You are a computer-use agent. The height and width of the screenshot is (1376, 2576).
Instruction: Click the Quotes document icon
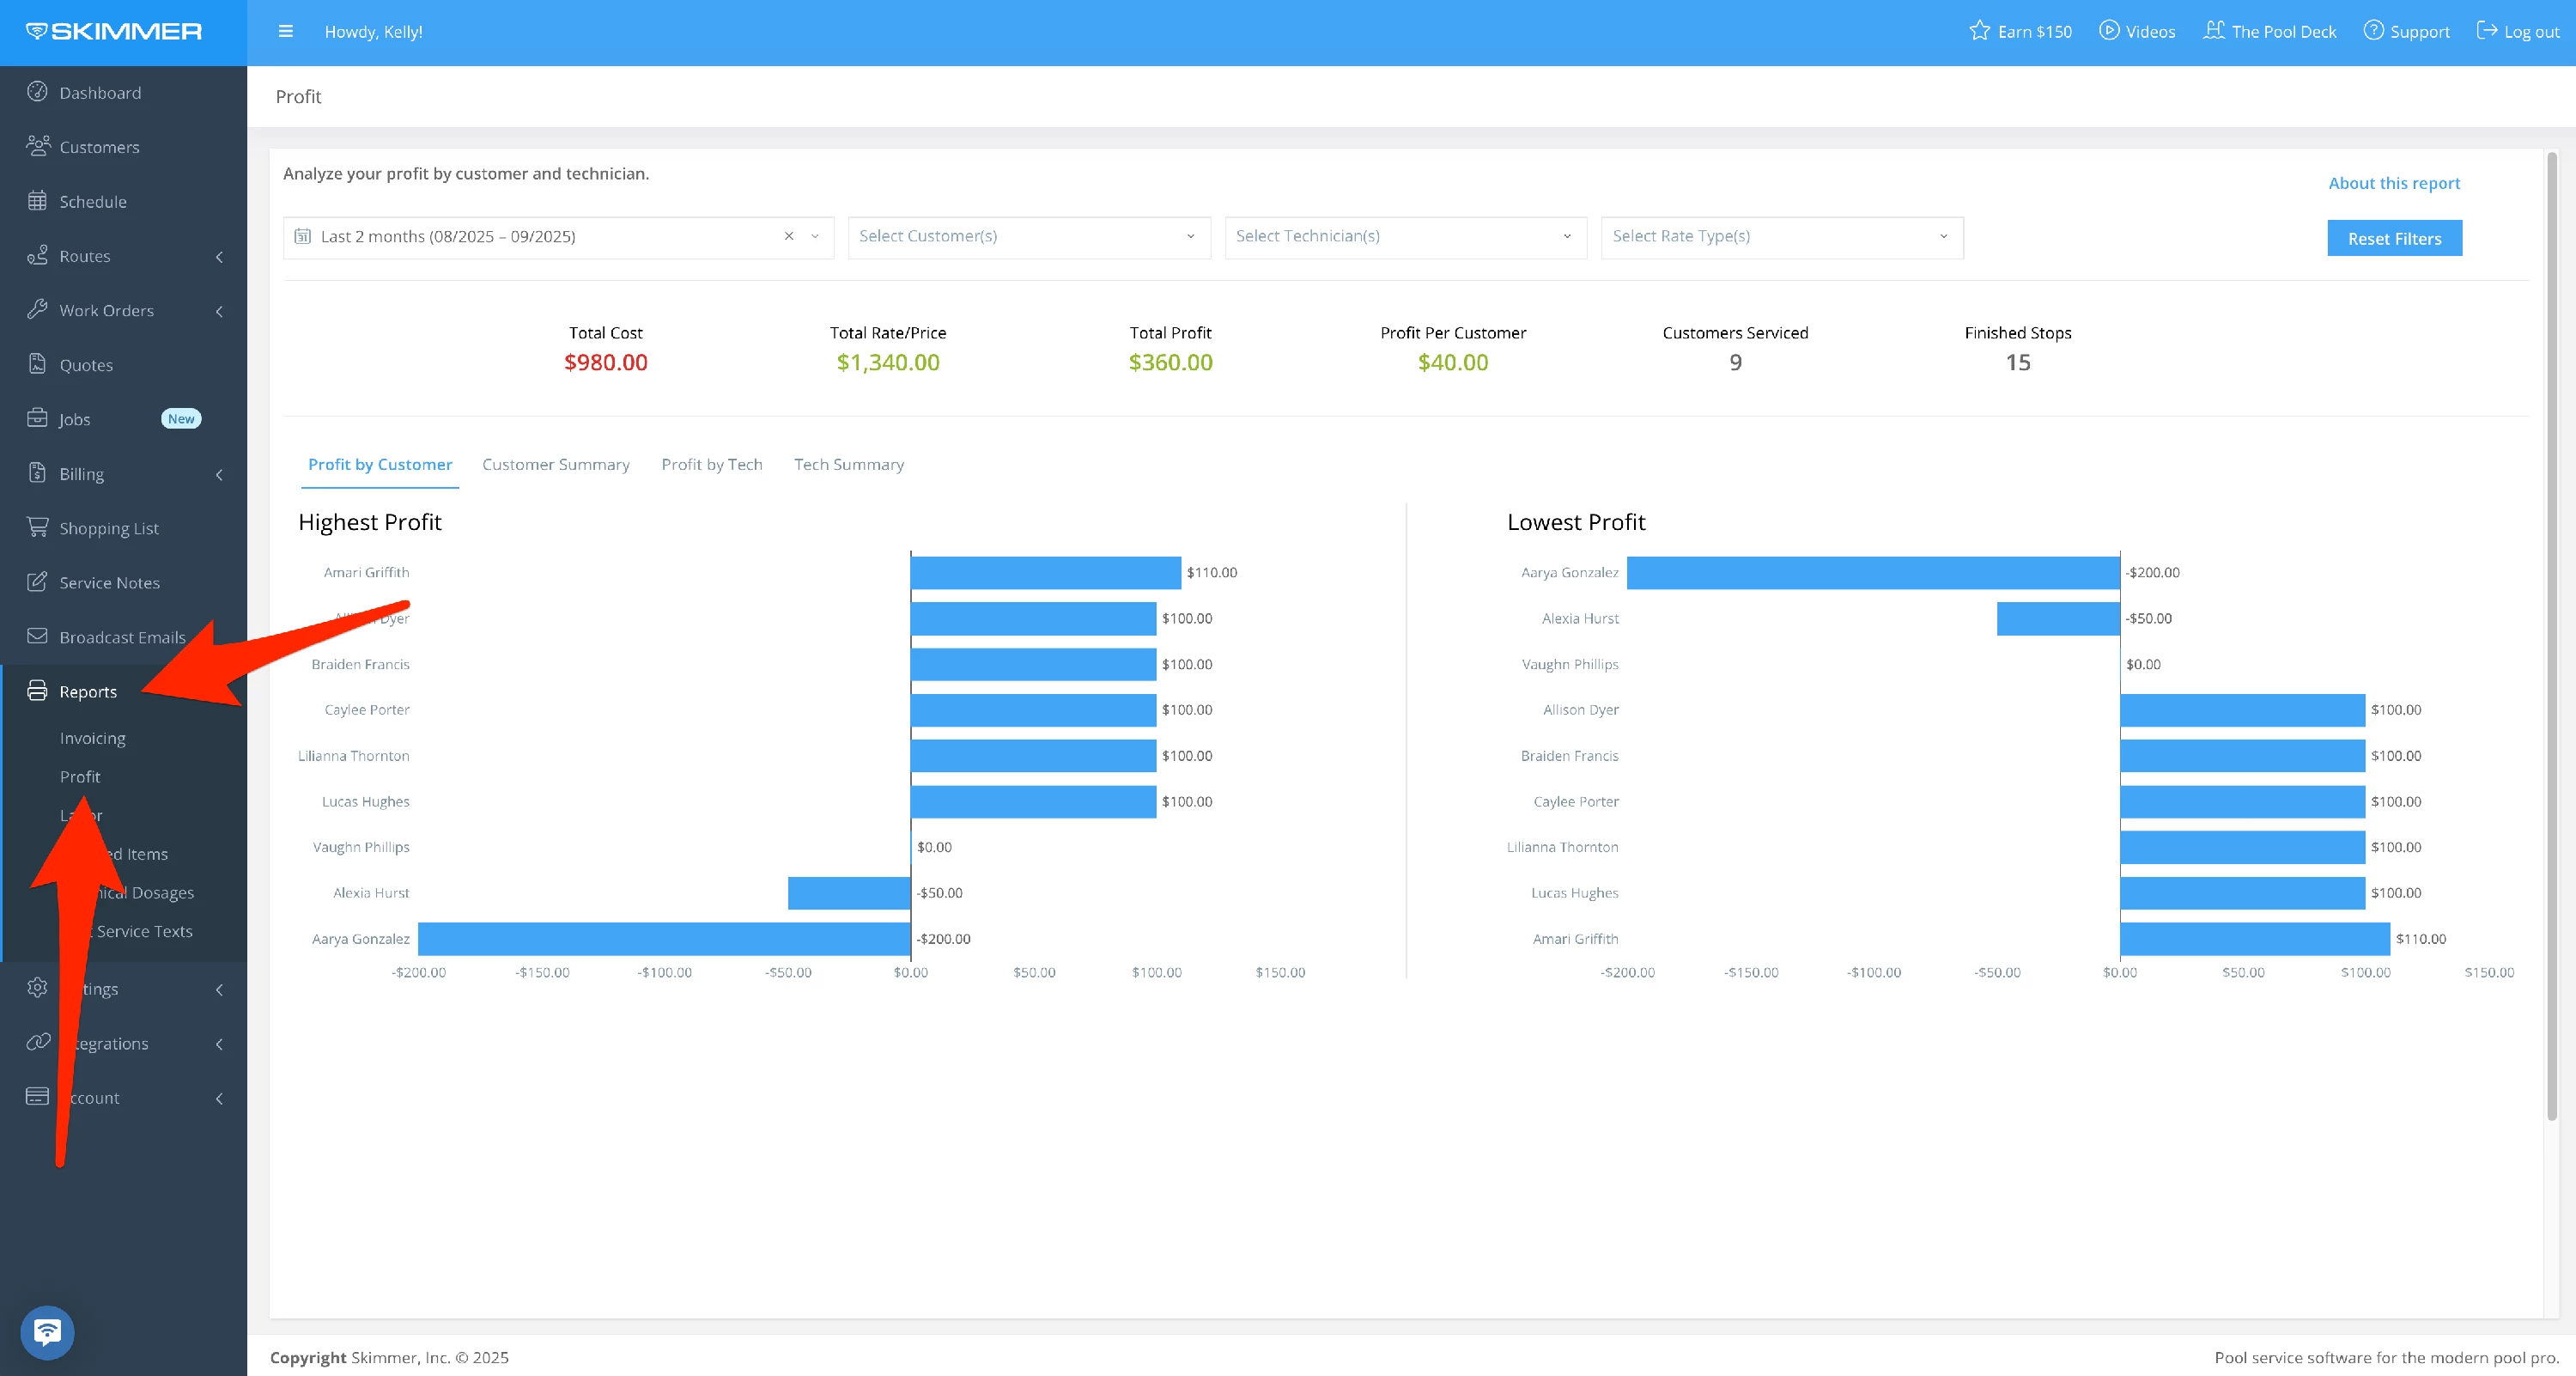coord(37,364)
